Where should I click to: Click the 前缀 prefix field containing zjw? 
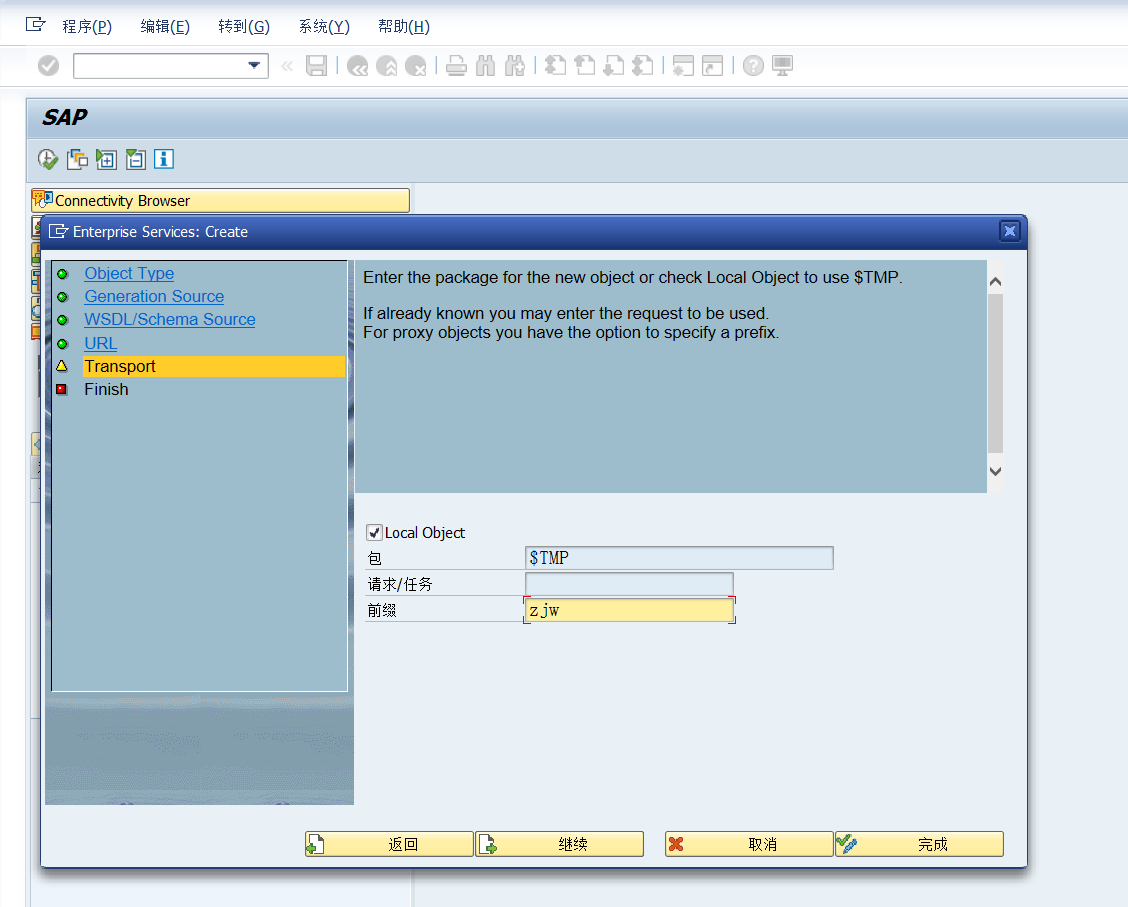pyautogui.click(x=629, y=611)
